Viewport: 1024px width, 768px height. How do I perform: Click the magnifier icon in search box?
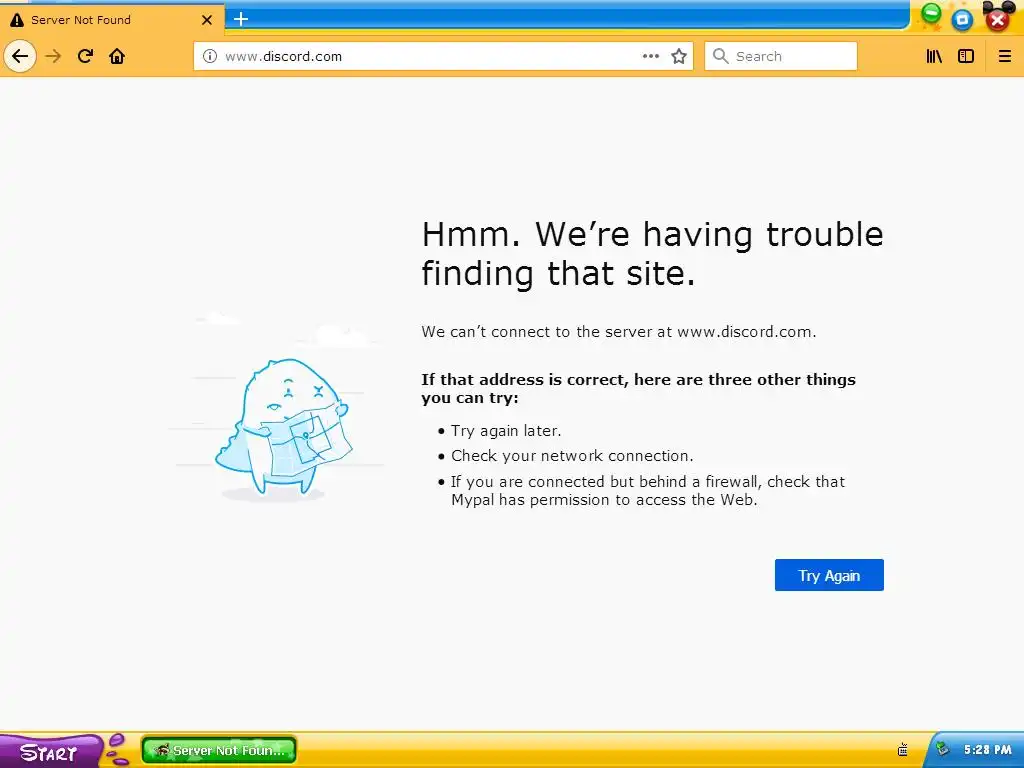(720, 56)
